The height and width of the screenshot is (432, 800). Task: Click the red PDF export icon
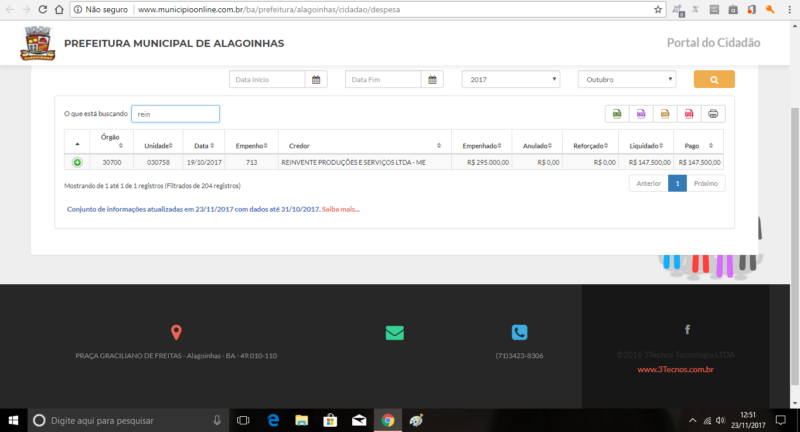coord(688,114)
